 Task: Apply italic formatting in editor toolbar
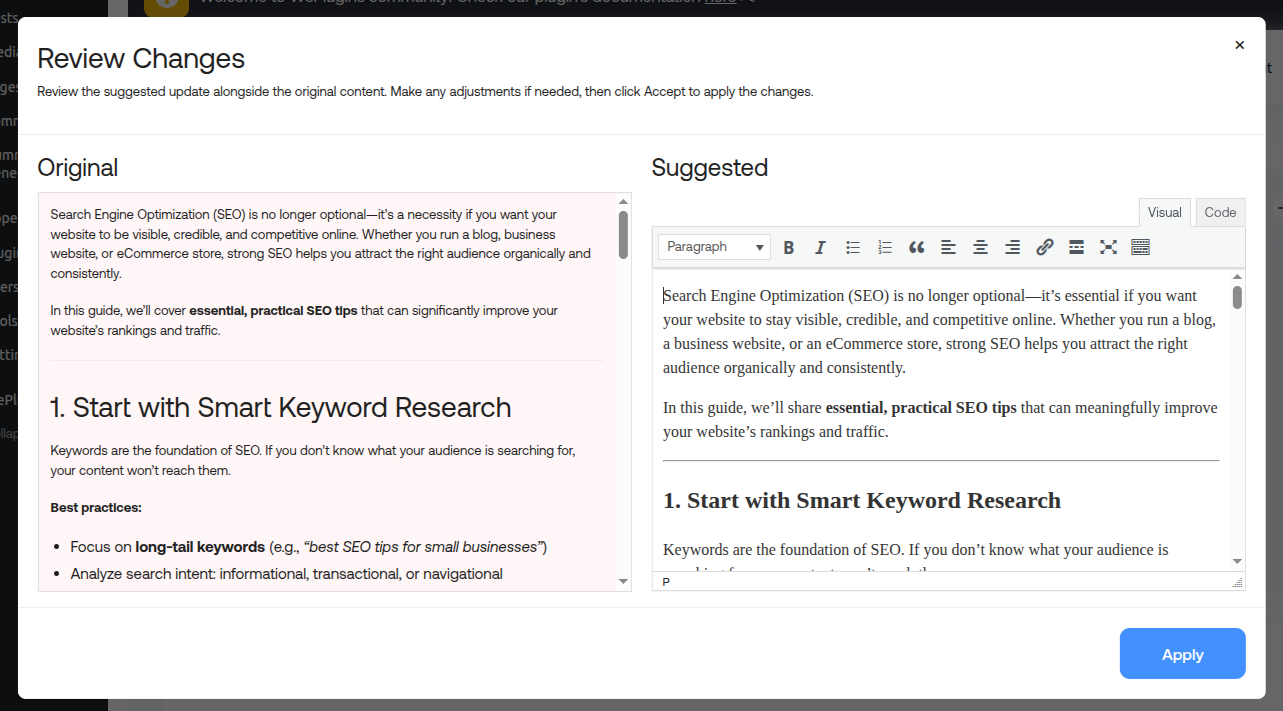[x=821, y=247]
